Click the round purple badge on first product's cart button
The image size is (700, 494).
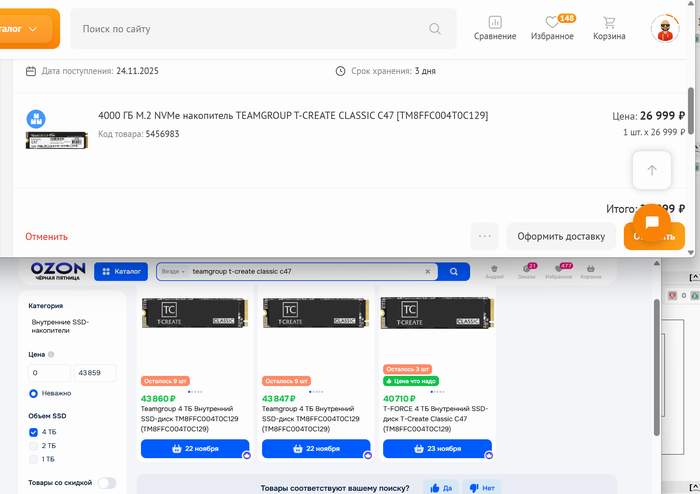246,455
